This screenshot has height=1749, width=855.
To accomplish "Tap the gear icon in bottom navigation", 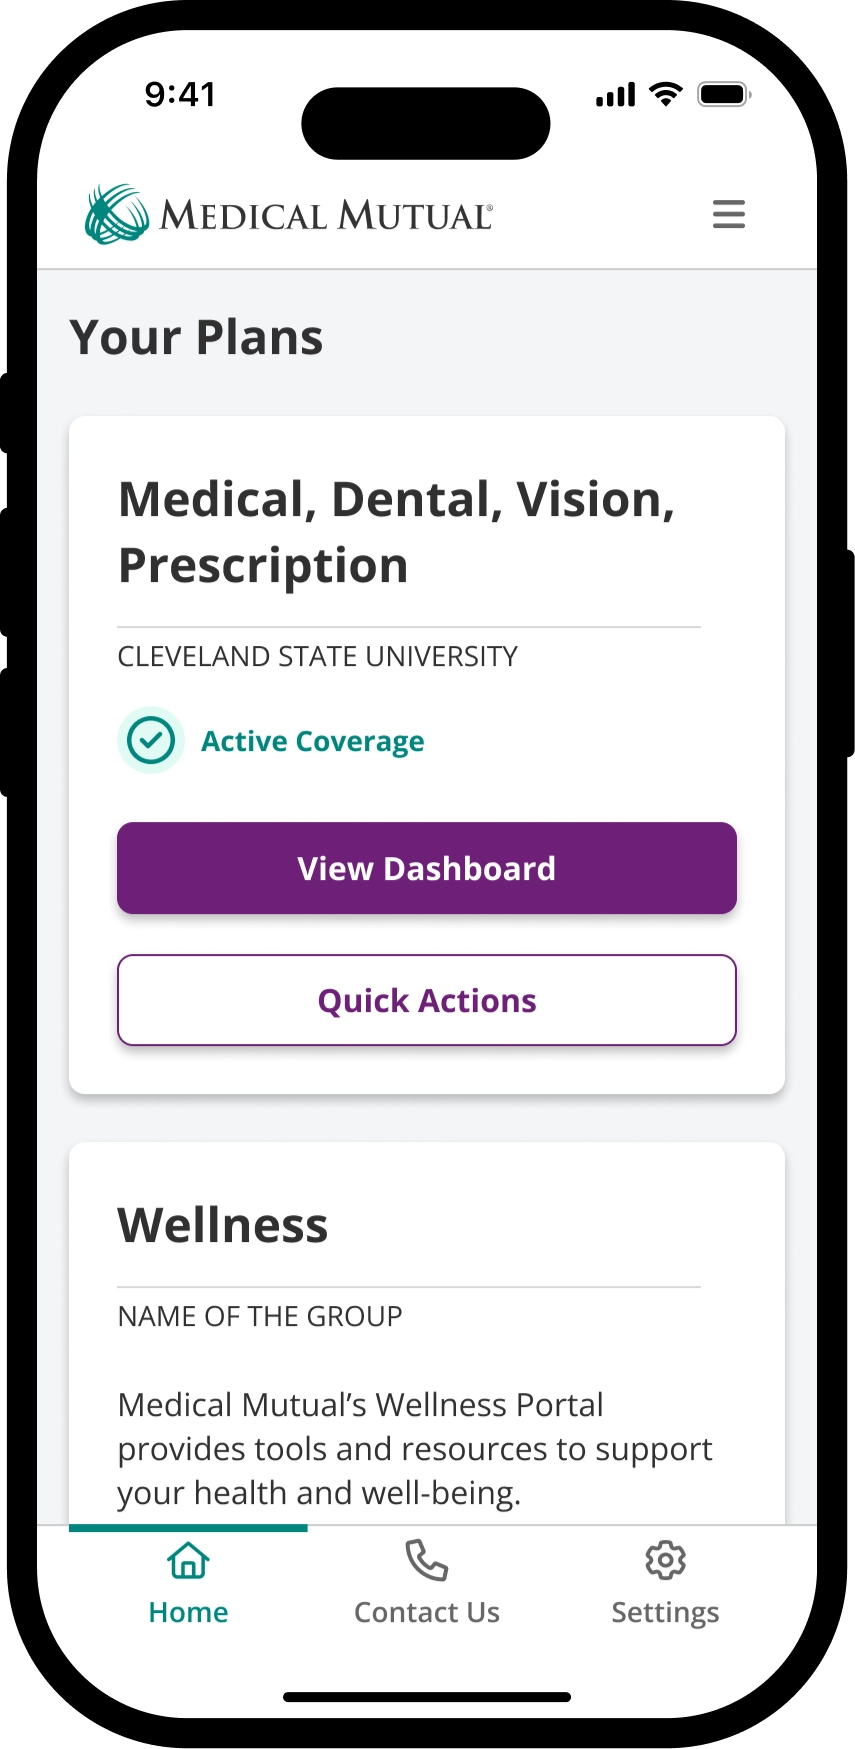I will tap(665, 1560).
